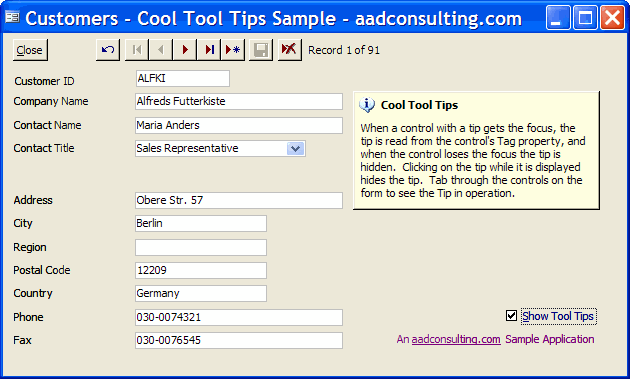This screenshot has height=379, width=630.
Task: Go to previous record arrow
Action: click(161, 50)
